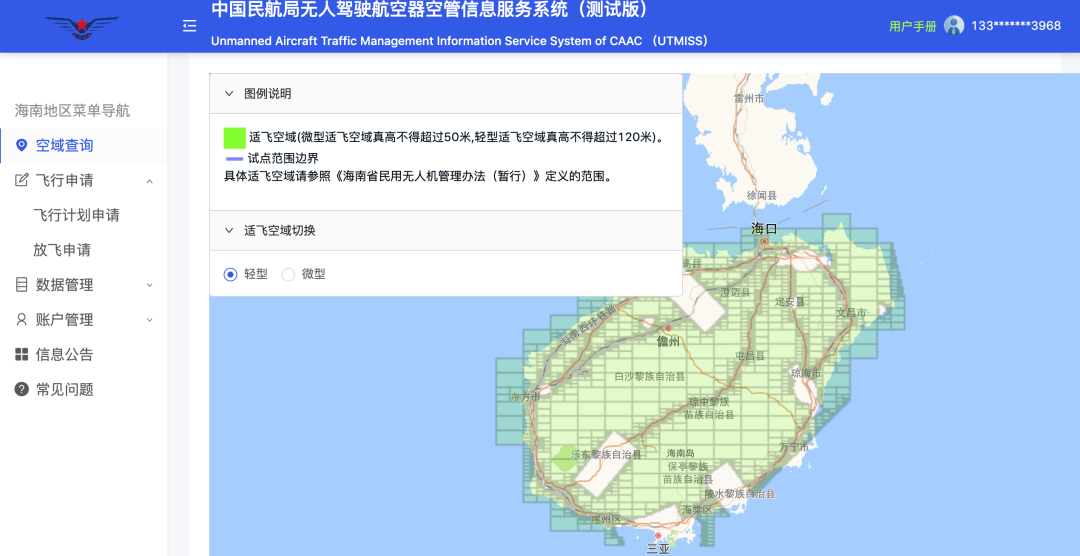Click the CAAC winged star logo

coord(82,28)
